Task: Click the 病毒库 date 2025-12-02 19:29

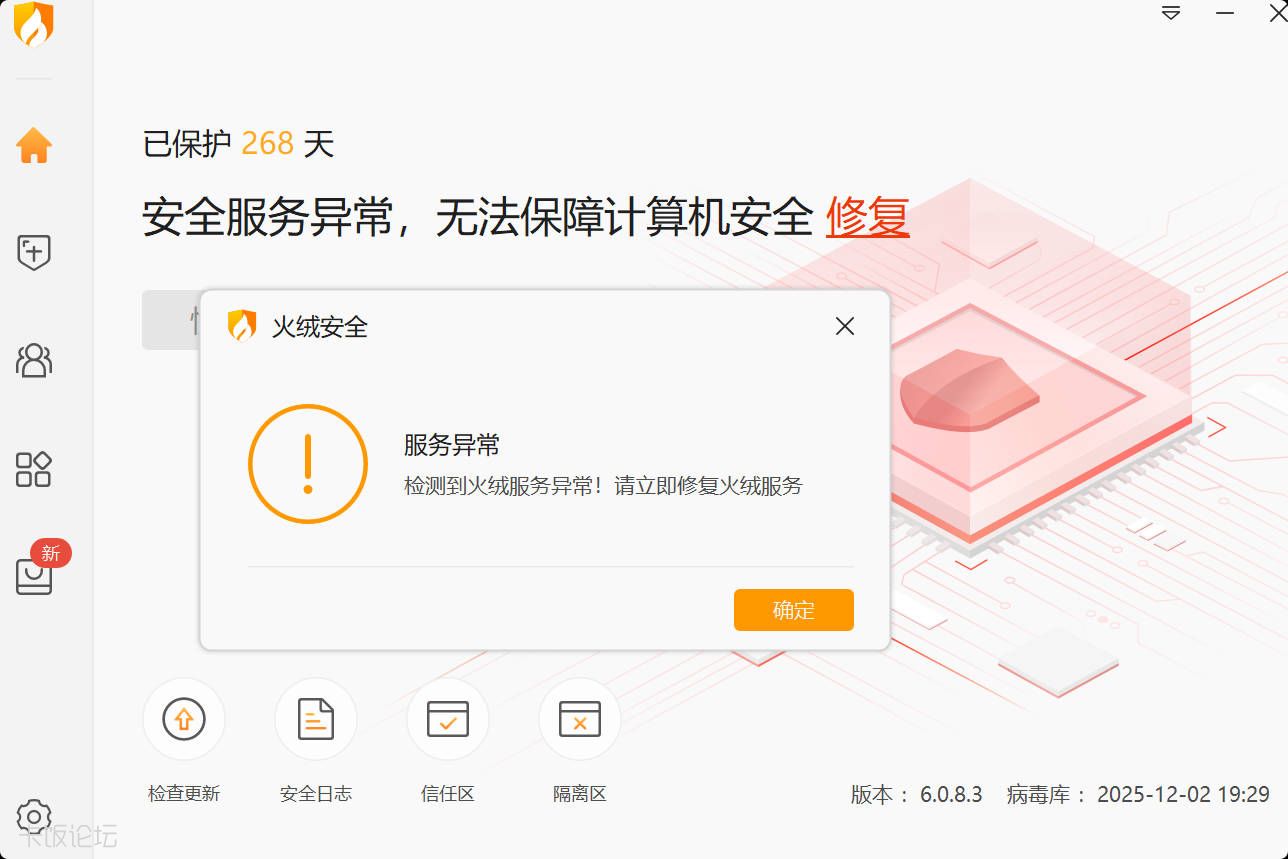Action: coord(1183,795)
